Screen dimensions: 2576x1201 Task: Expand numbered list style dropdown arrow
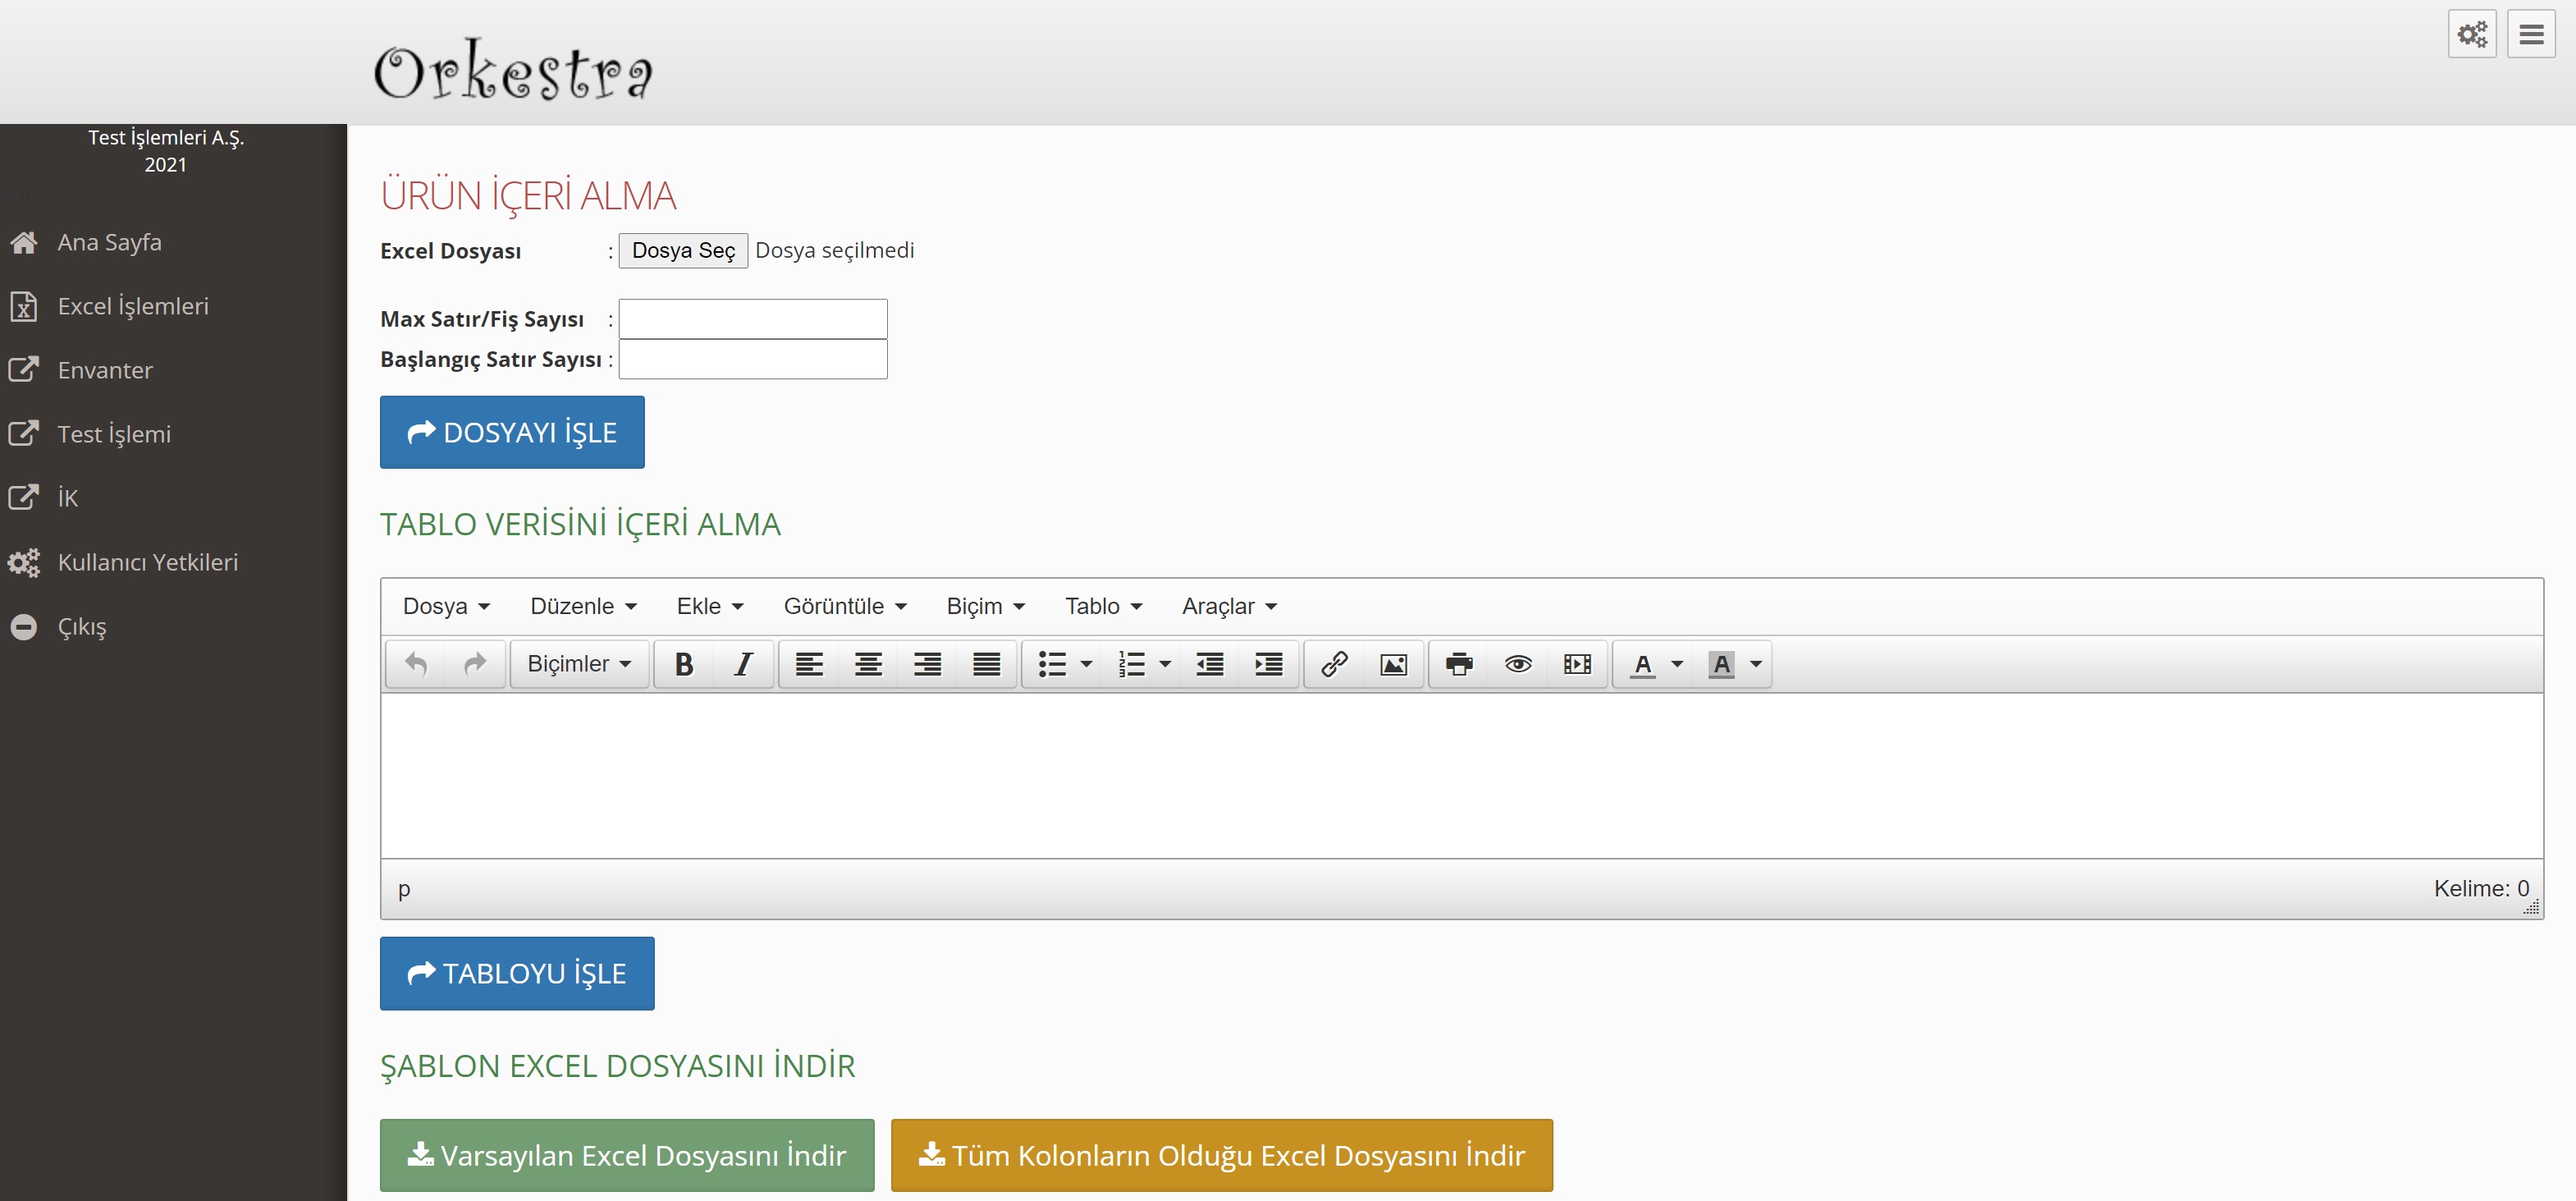1165,664
